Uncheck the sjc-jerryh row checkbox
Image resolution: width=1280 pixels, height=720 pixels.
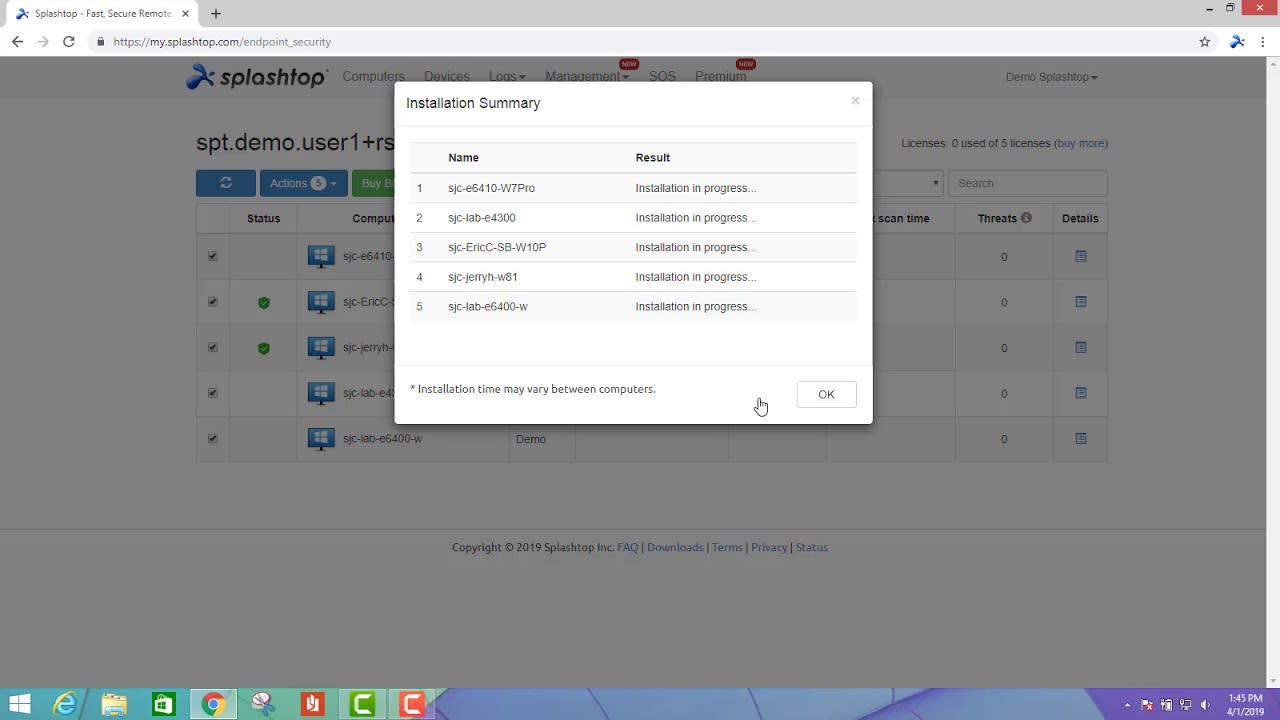tap(212, 348)
